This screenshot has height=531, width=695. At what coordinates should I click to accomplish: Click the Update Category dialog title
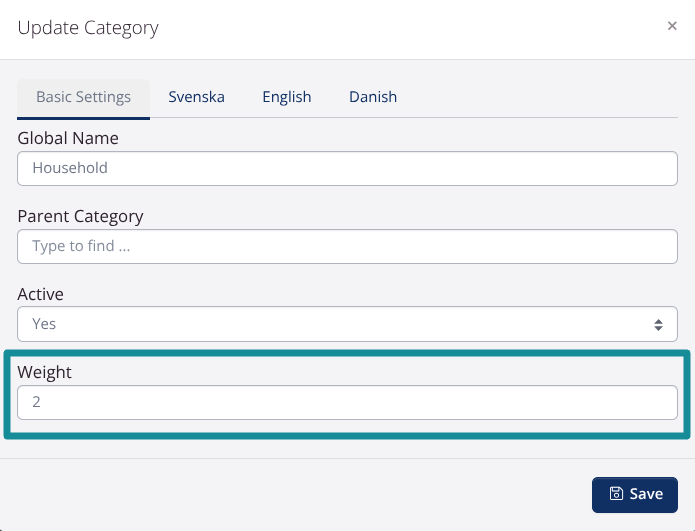tap(88, 27)
